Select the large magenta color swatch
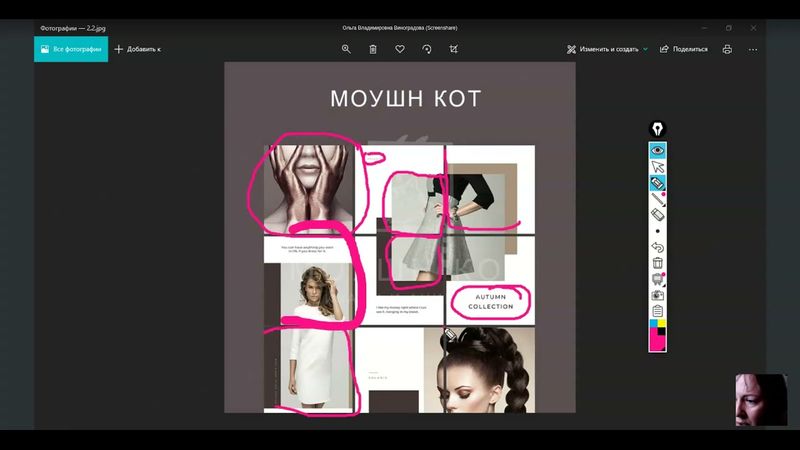 656,341
